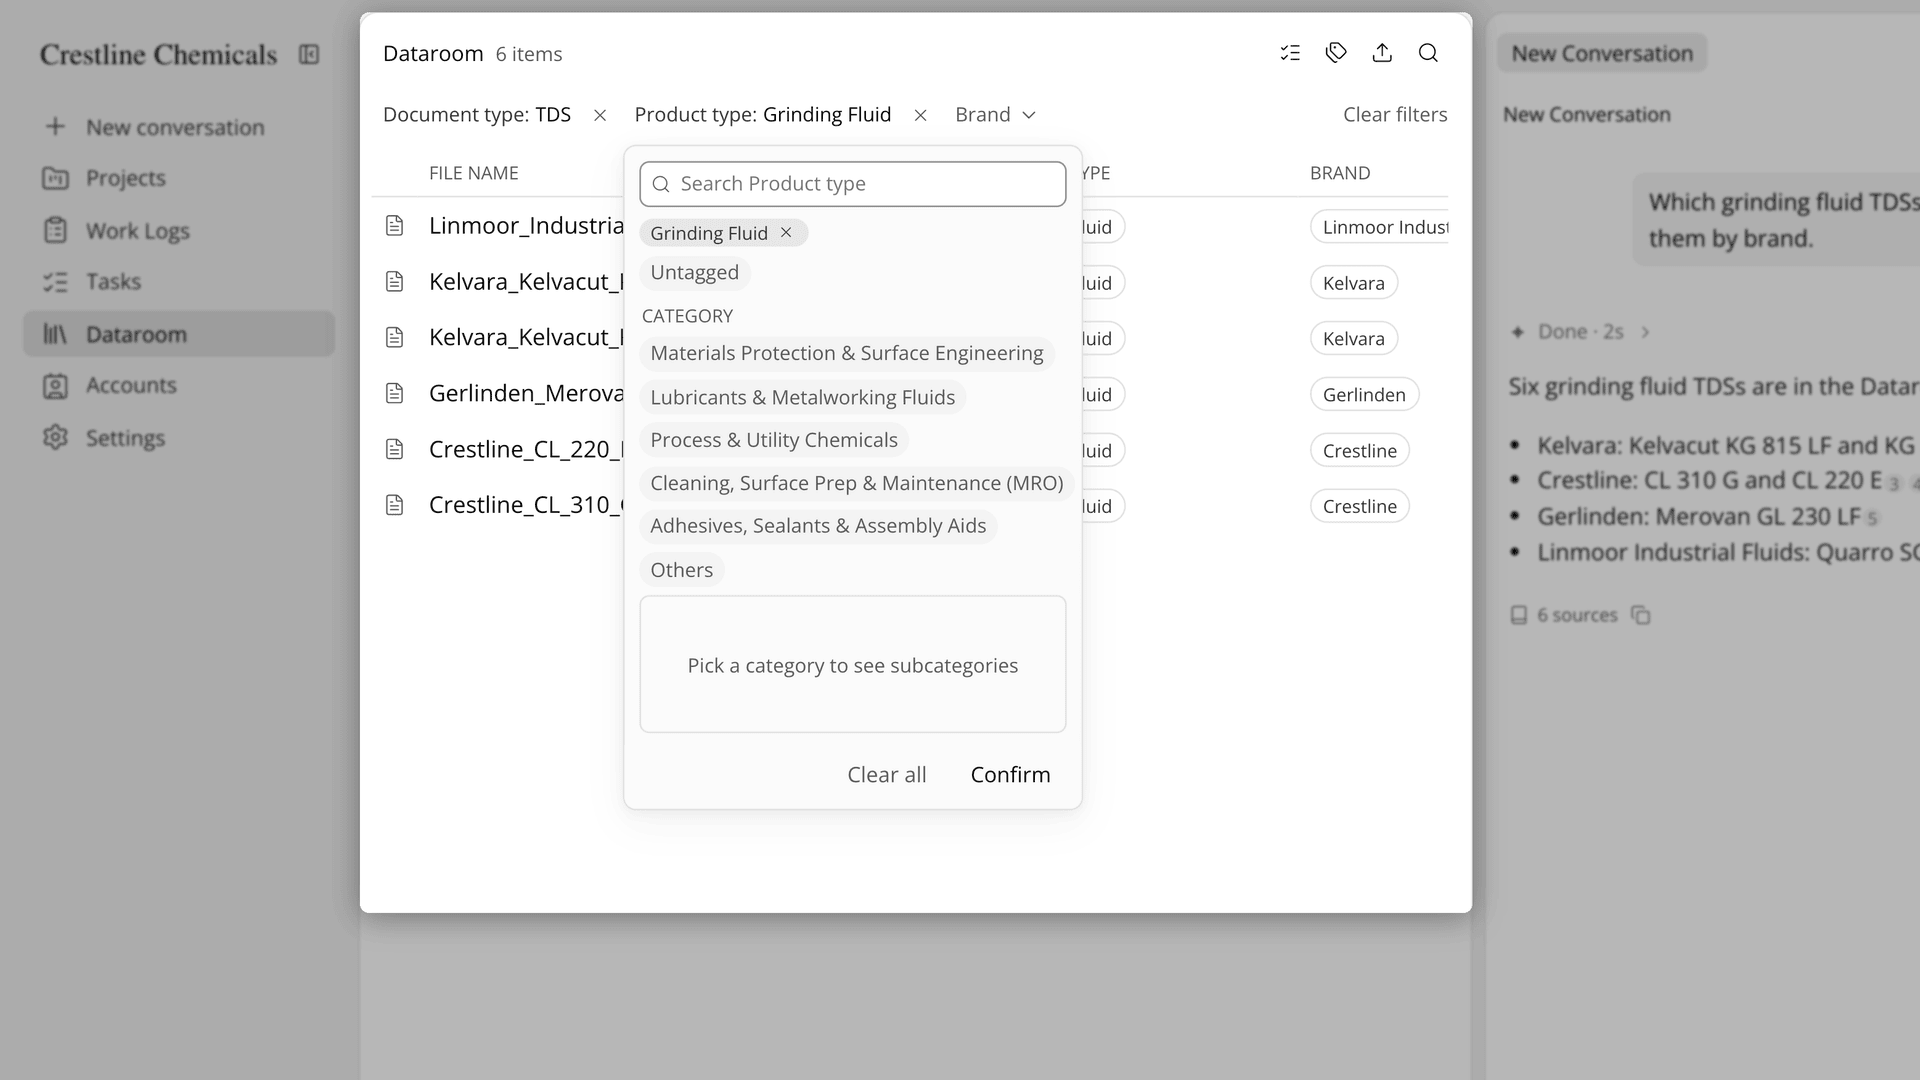Viewport: 1920px width, 1080px height.
Task: Click document icon of Linmoor_Industrial file
Action: click(x=395, y=226)
